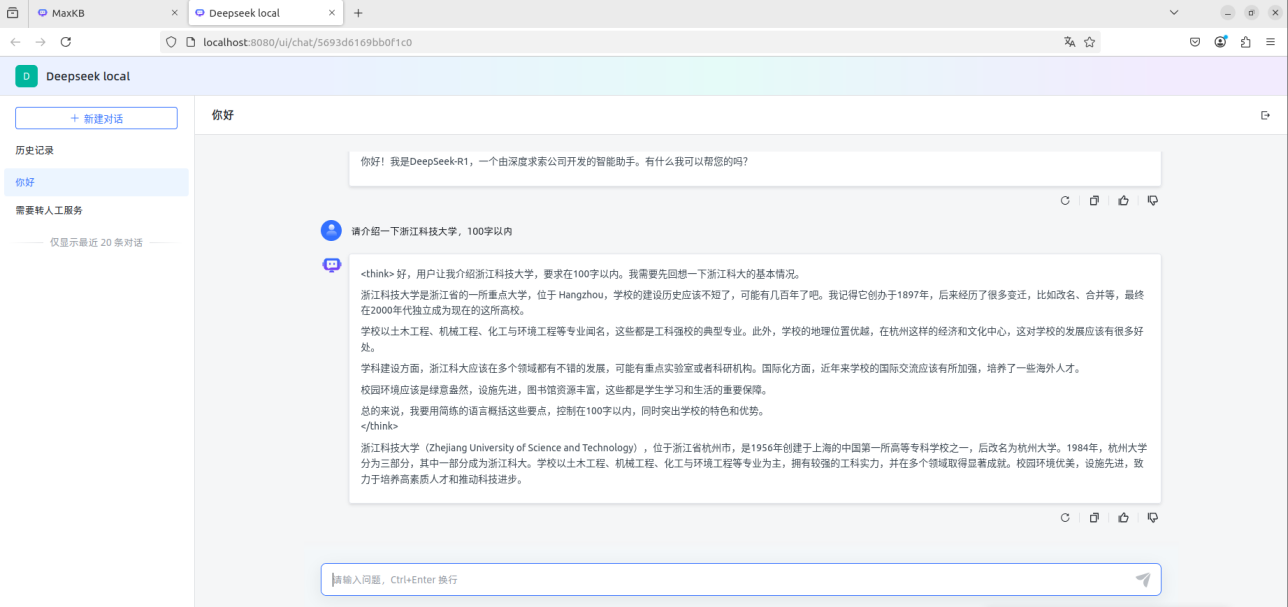This screenshot has height=607, width=1288.
Task: Click the Deepseek local header title
Action: [x=88, y=76]
